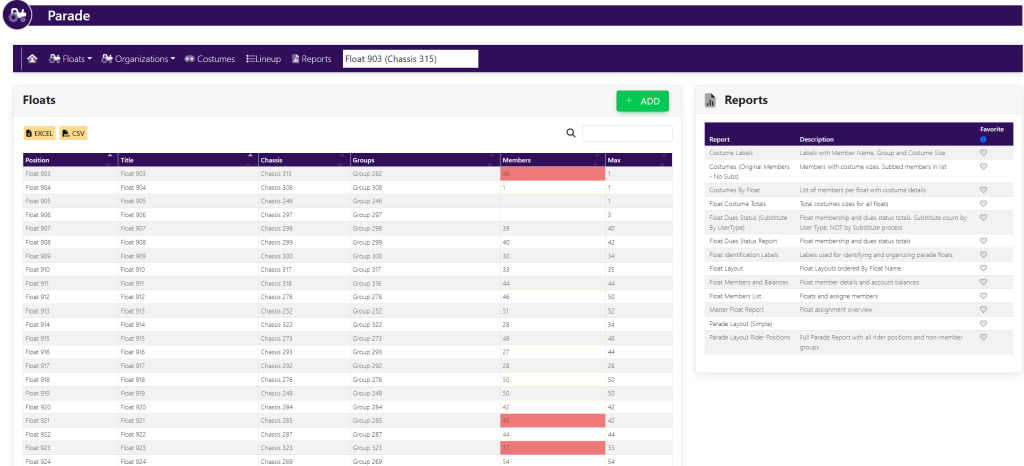The image size is (1024, 466).
Task: Open the Float Members List report
Action: tap(735, 296)
